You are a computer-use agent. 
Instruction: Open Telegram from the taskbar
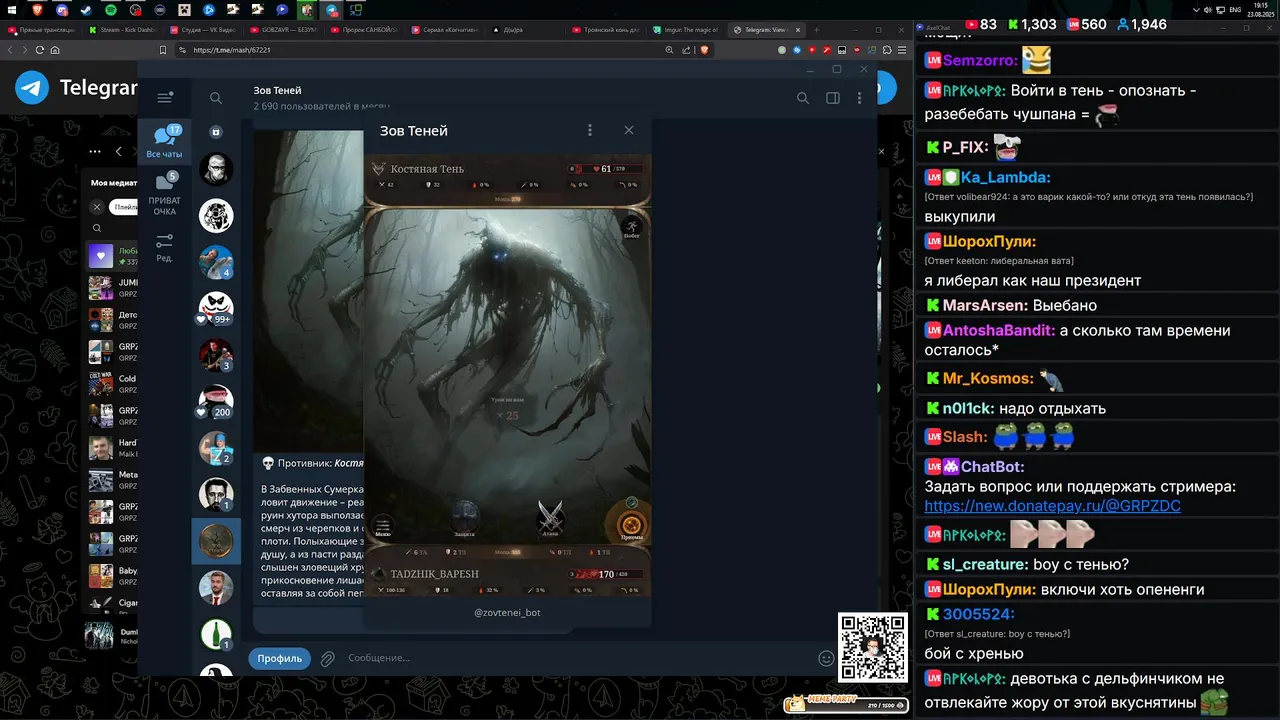[x=331, y=10]
